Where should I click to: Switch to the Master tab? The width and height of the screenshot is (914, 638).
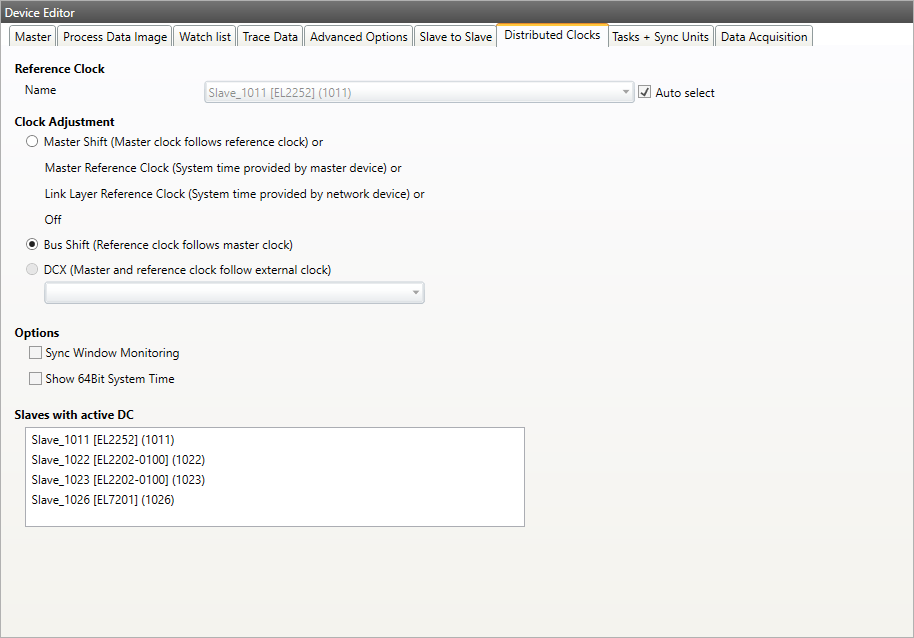(x=33, y=37)
